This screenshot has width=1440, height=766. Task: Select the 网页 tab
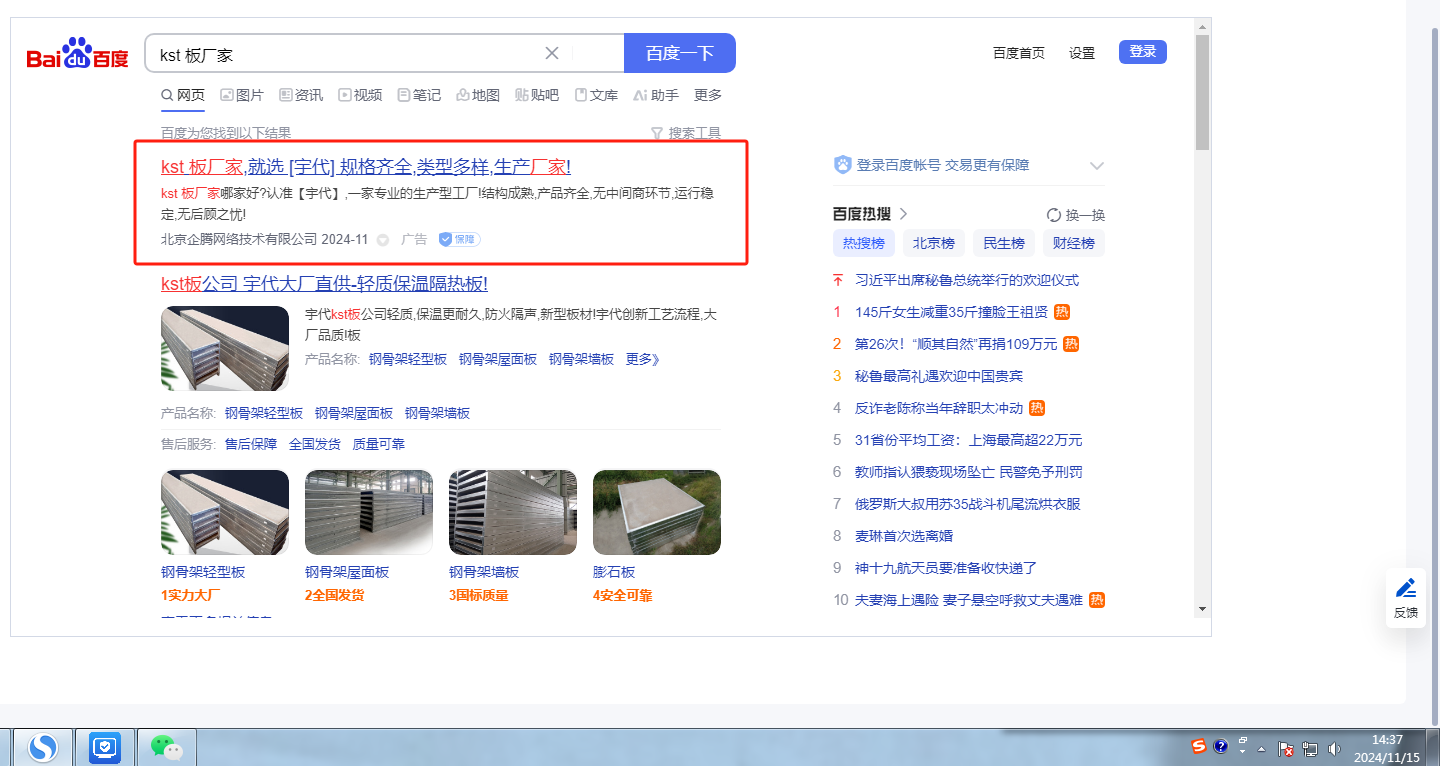[x=183, y=95]
